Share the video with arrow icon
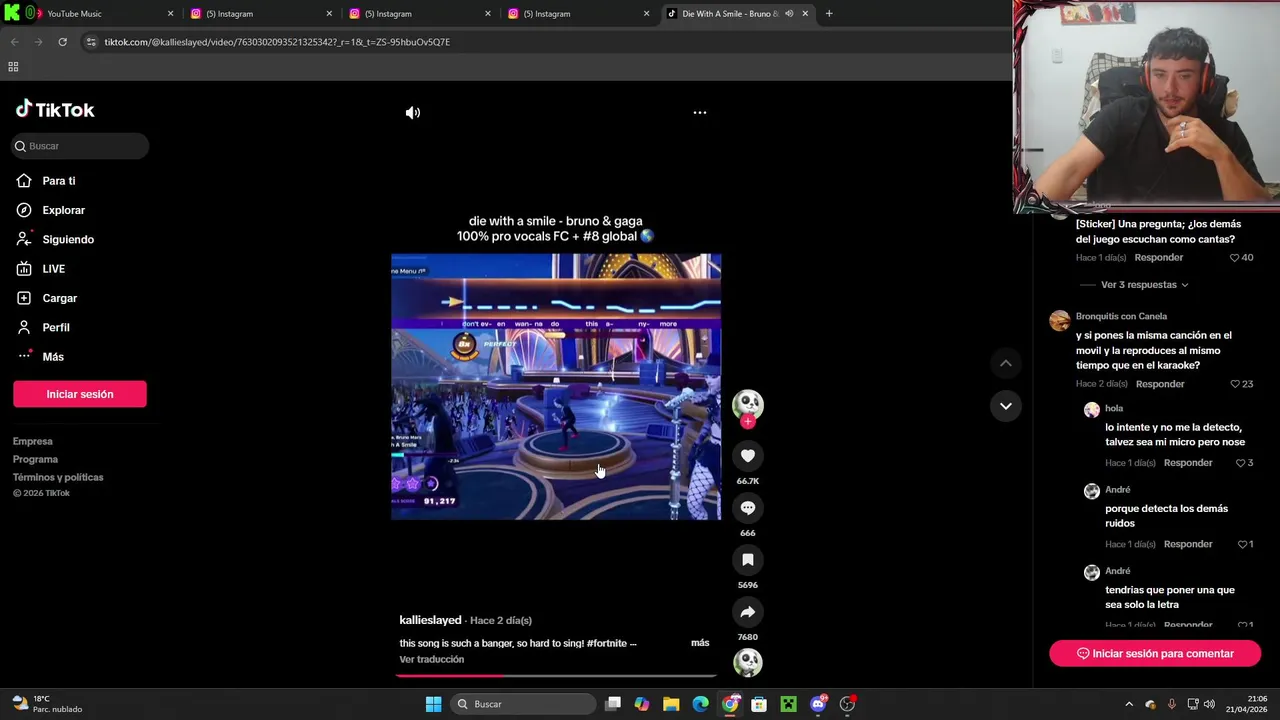1280x720 pixels. [747, 612]
